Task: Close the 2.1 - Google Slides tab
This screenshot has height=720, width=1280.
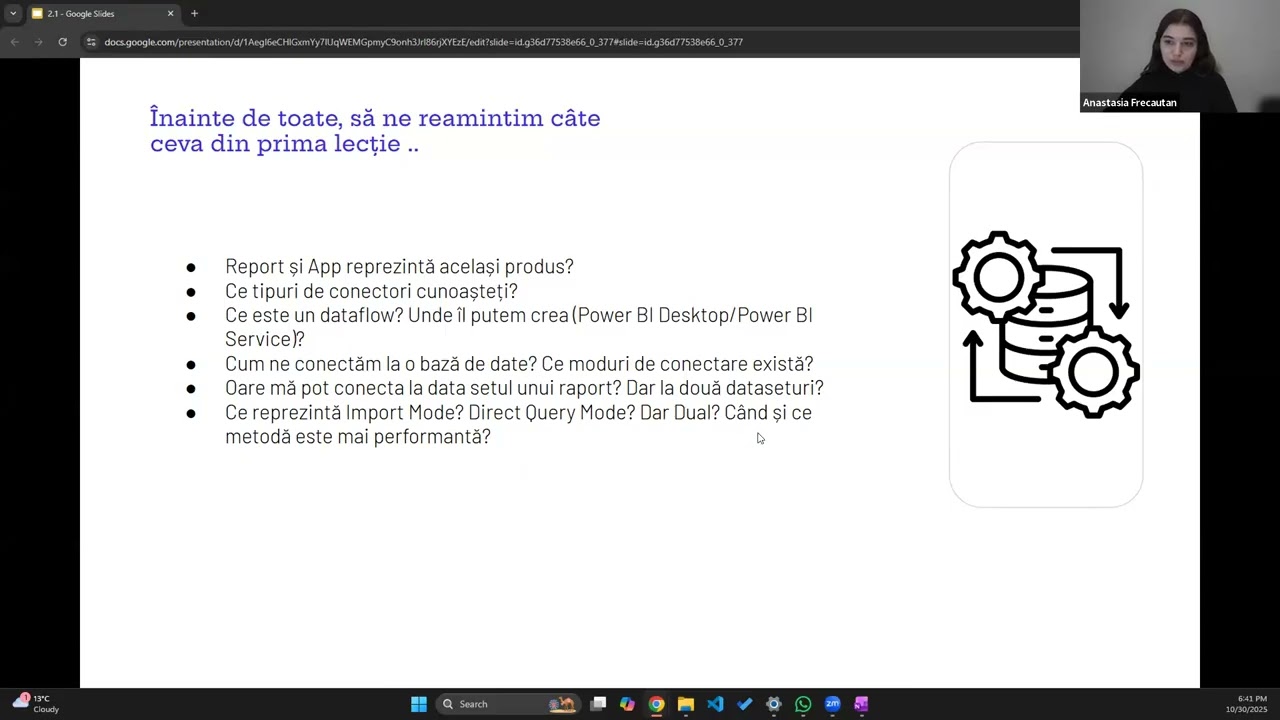Action: (x=170, y=13)
